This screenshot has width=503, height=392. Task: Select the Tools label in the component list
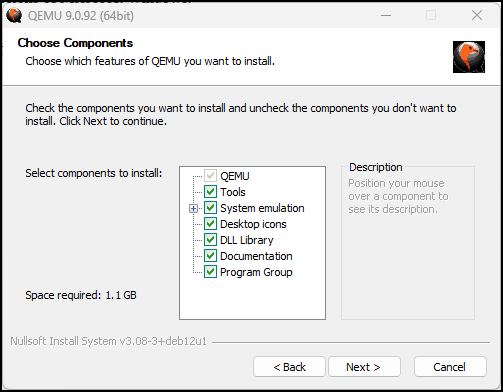click(x=233, y=192)
